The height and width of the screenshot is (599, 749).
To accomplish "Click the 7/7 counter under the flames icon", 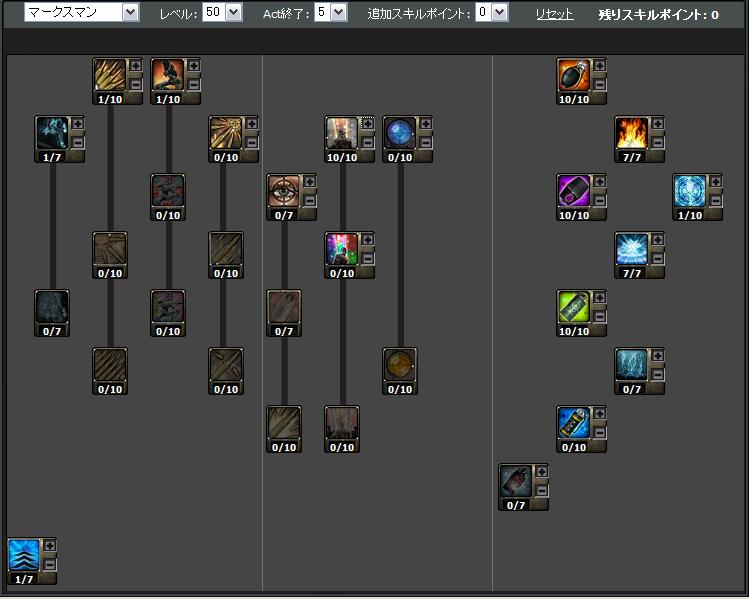I will pos(632,157).
